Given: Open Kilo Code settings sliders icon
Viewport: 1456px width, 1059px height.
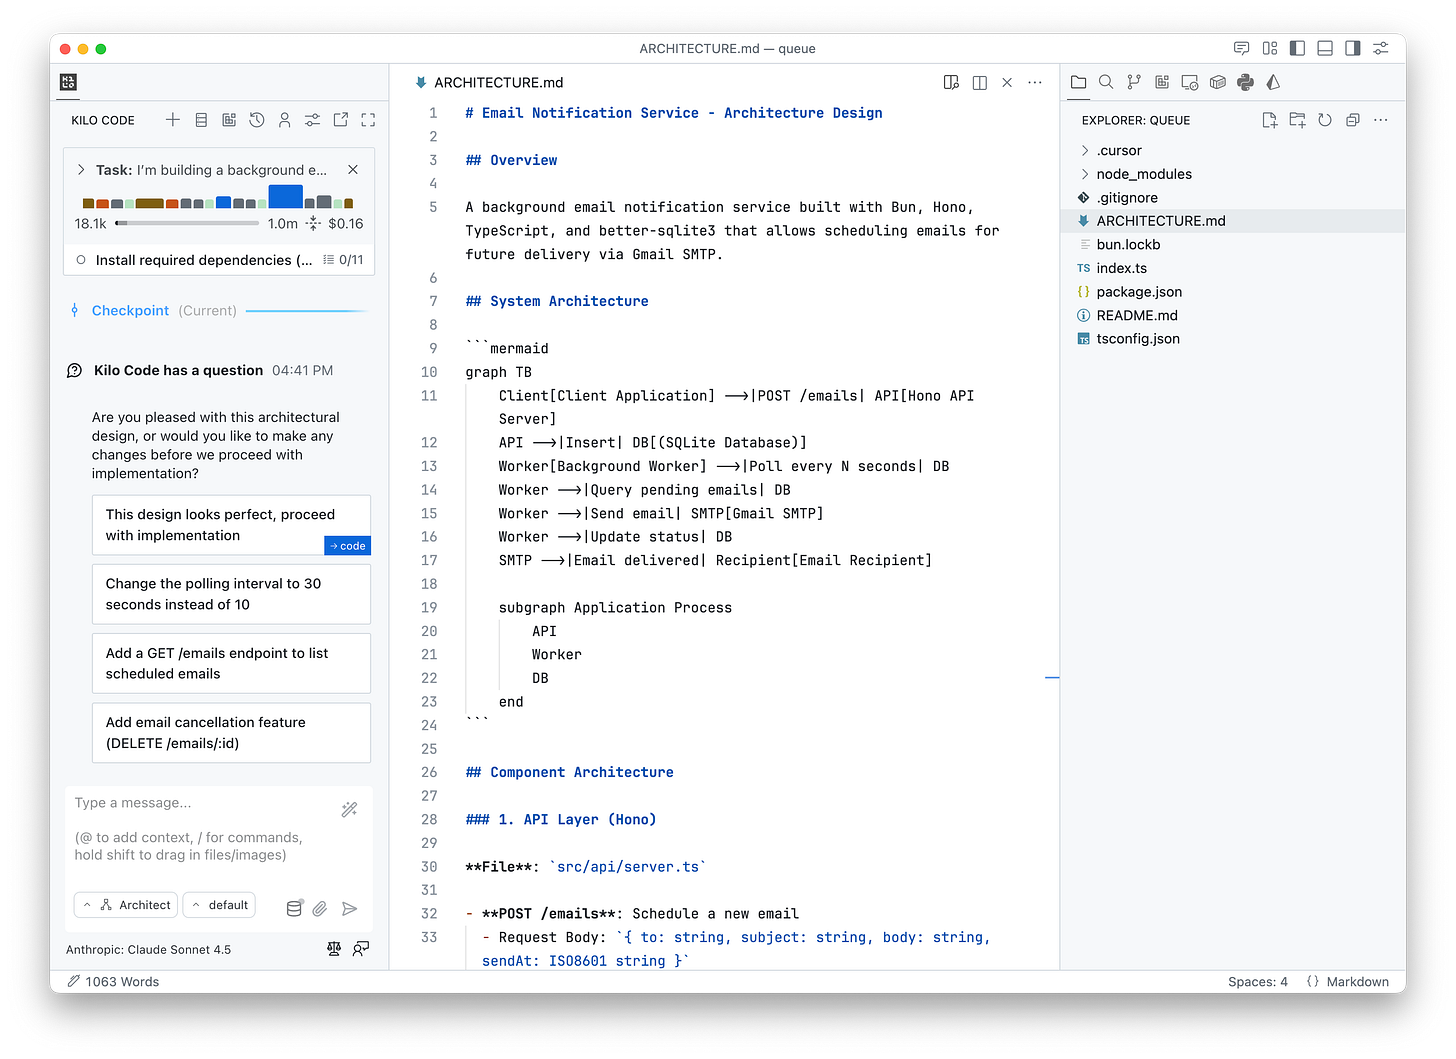Looking at the screenshot, I should click(313, 120).
